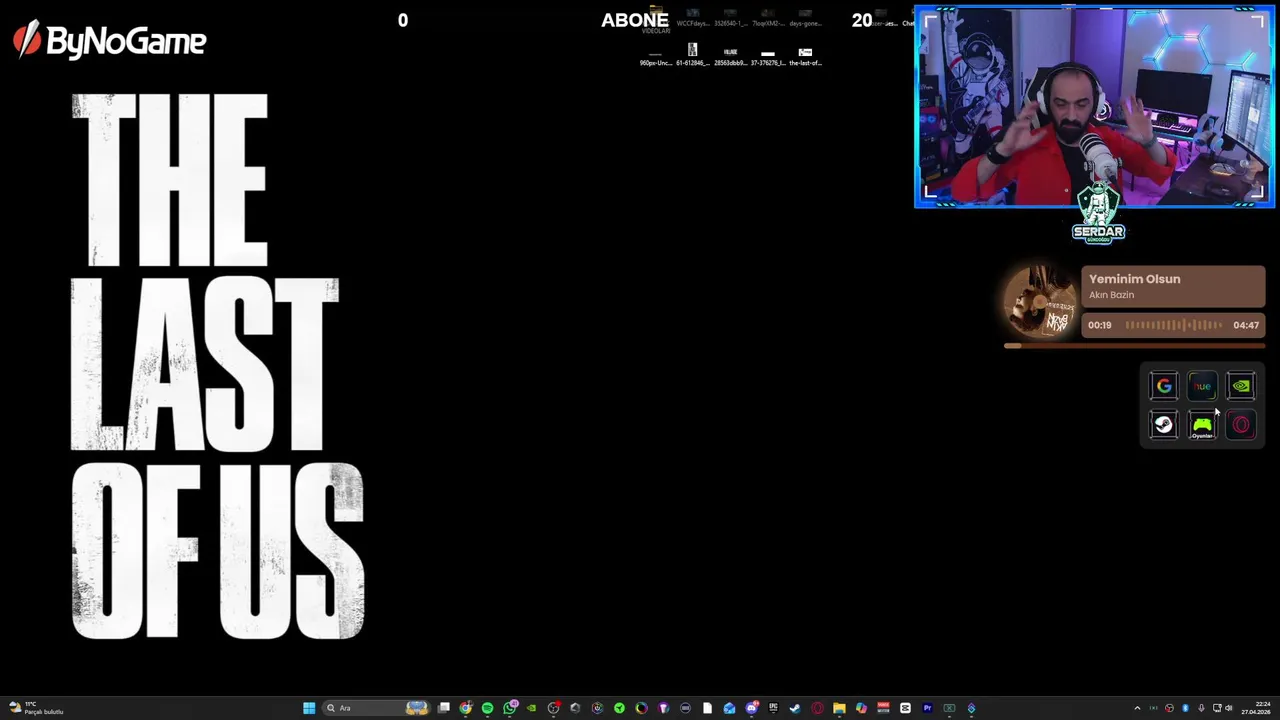Click the volume icon in the system tray

[1229, 708]
